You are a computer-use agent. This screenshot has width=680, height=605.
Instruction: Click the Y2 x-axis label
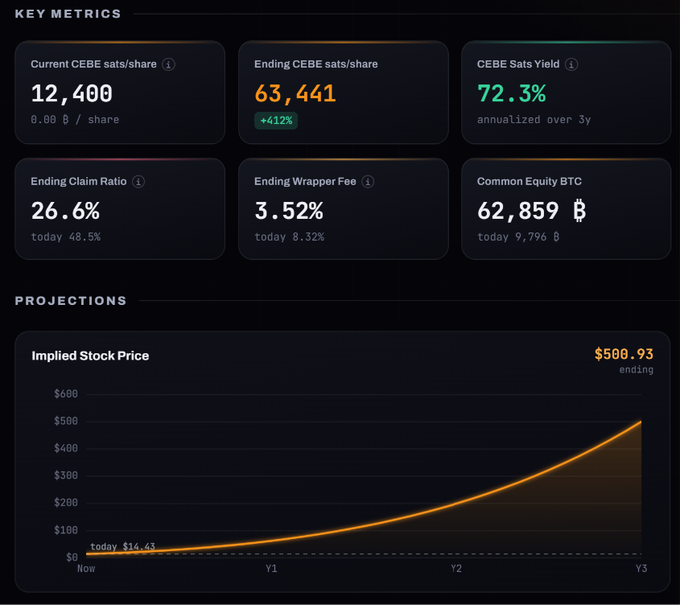point(456,569)
